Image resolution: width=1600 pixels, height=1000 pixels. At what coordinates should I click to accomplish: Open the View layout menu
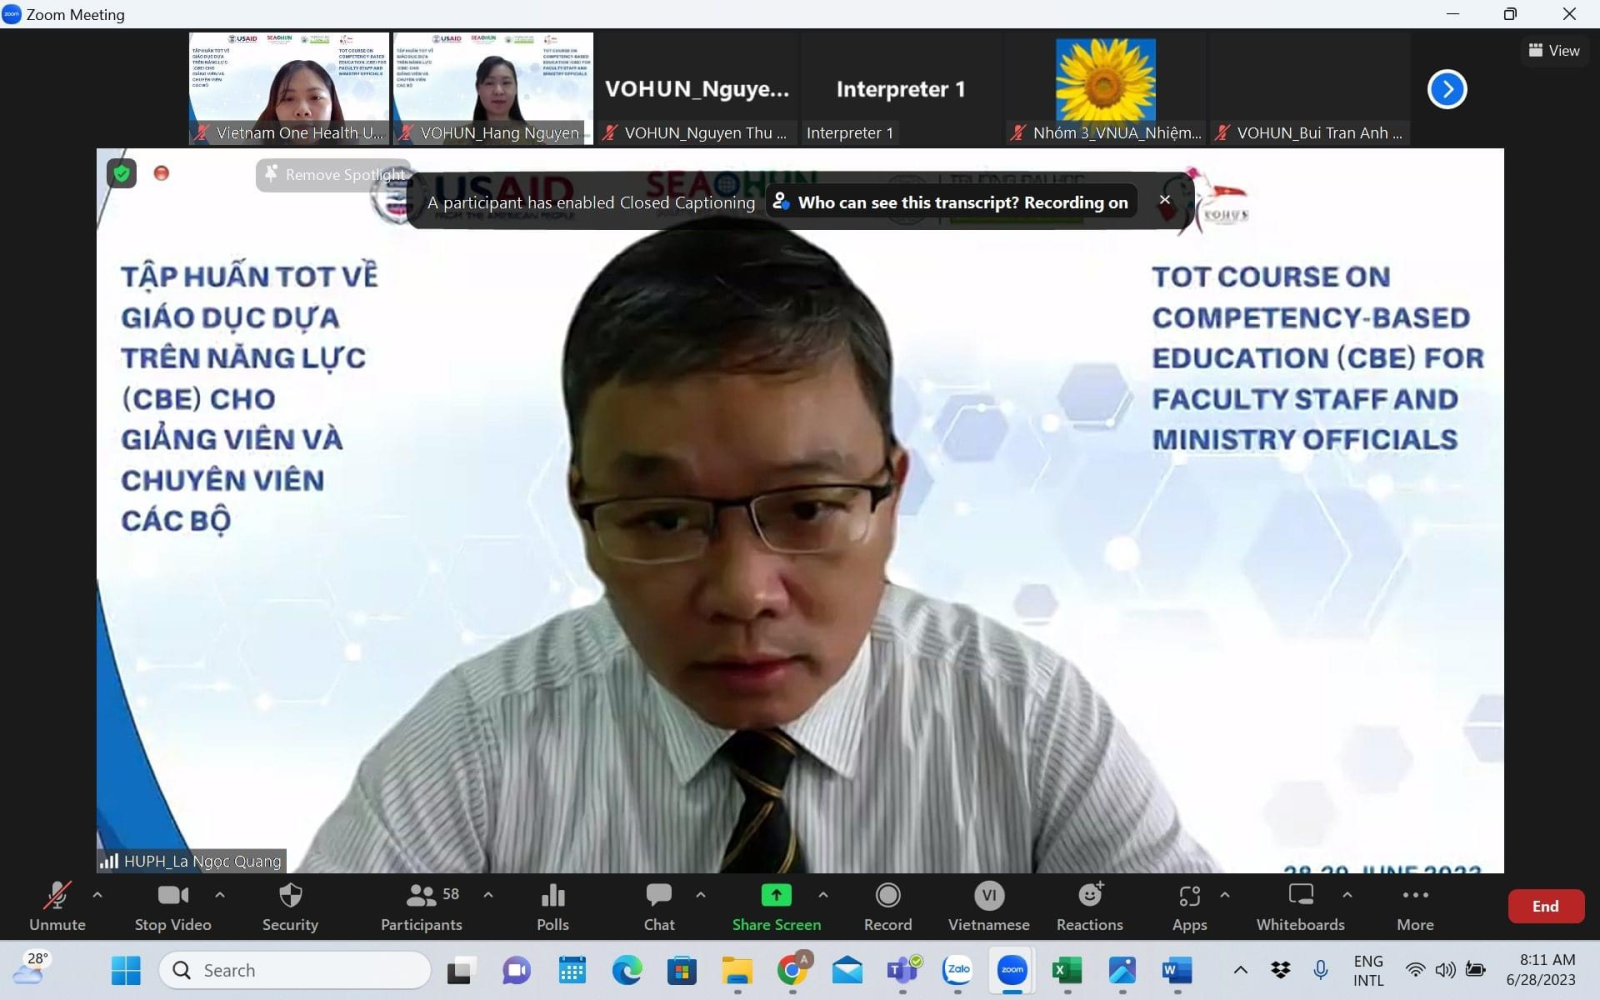pyautogui.click(x=1554, y=50)
